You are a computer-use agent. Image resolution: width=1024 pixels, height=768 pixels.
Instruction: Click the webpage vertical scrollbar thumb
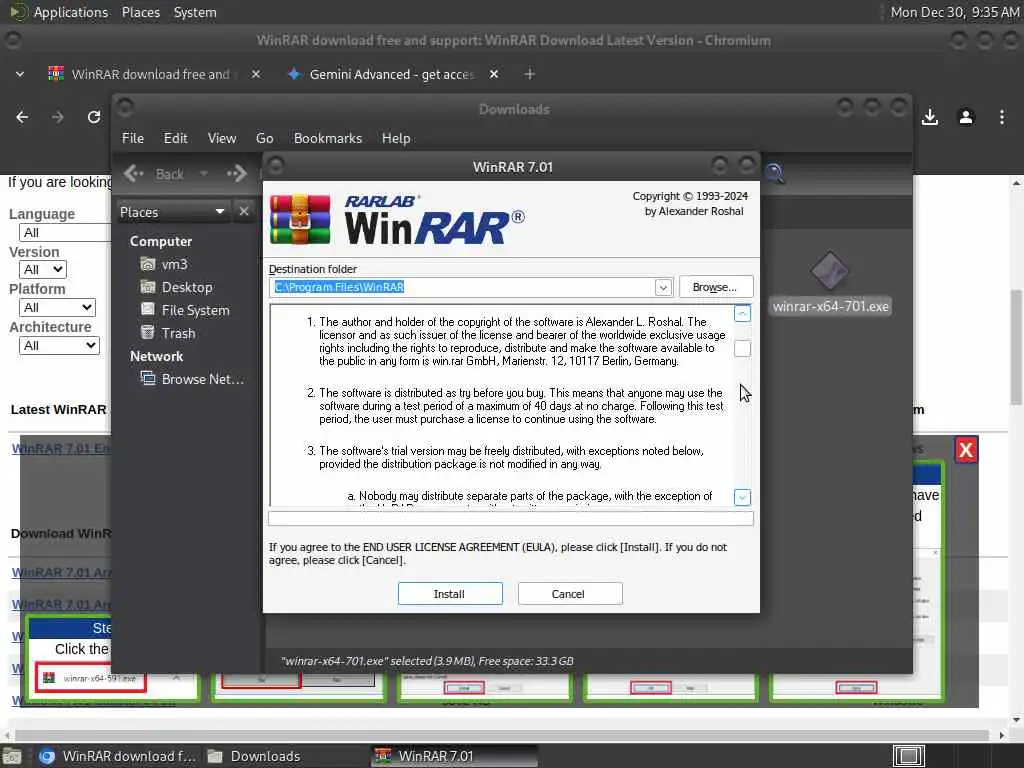[1017, 346]
